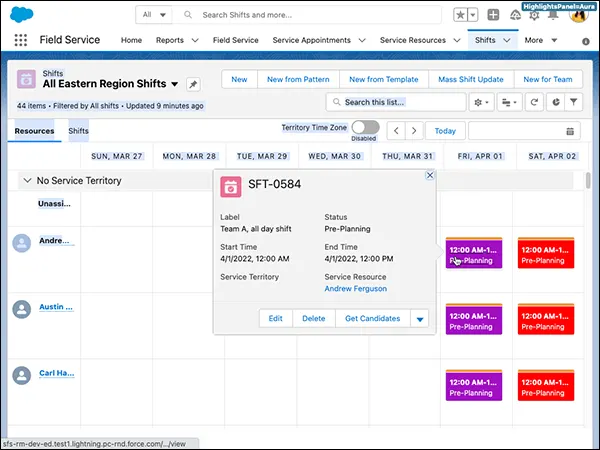Refresh the shifts list
Screen dimensions: 600x450
click(534, 102)
